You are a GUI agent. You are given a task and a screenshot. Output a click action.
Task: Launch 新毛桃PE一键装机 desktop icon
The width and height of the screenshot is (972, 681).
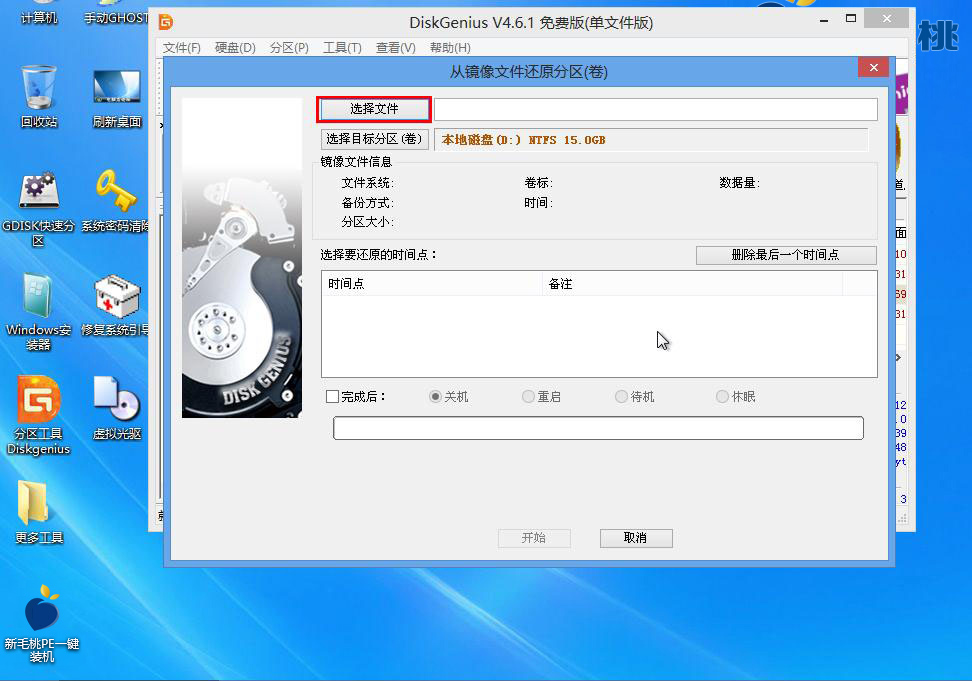(x=42, y=623)
